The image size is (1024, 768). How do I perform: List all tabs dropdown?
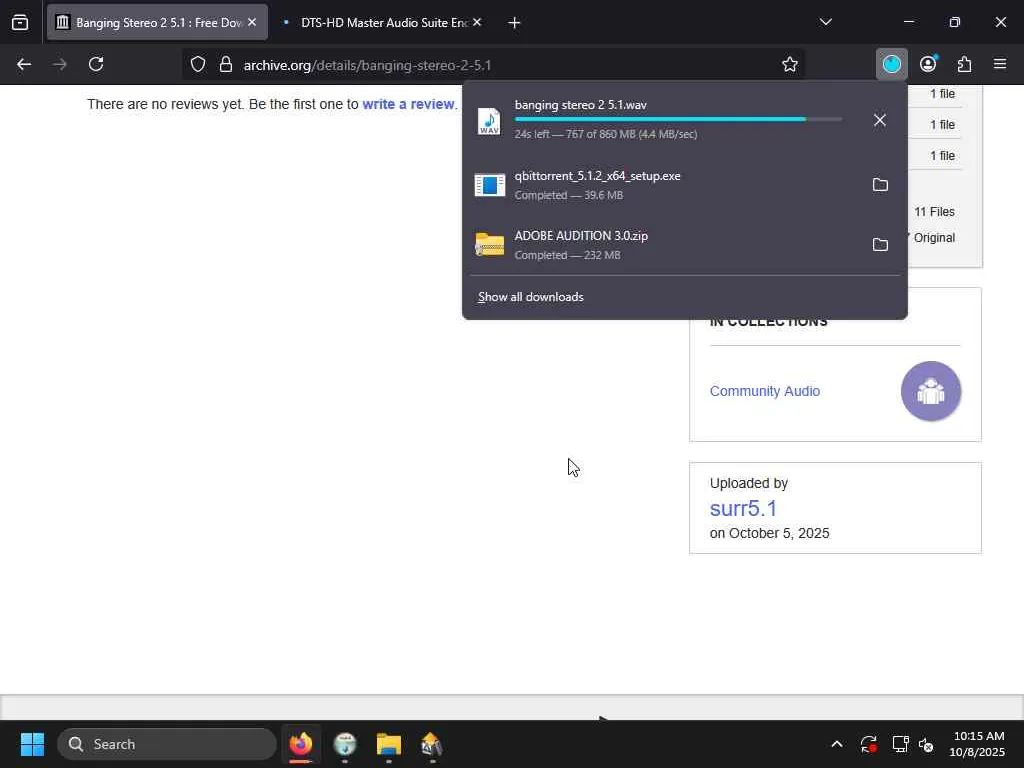(x=825, y=22)
